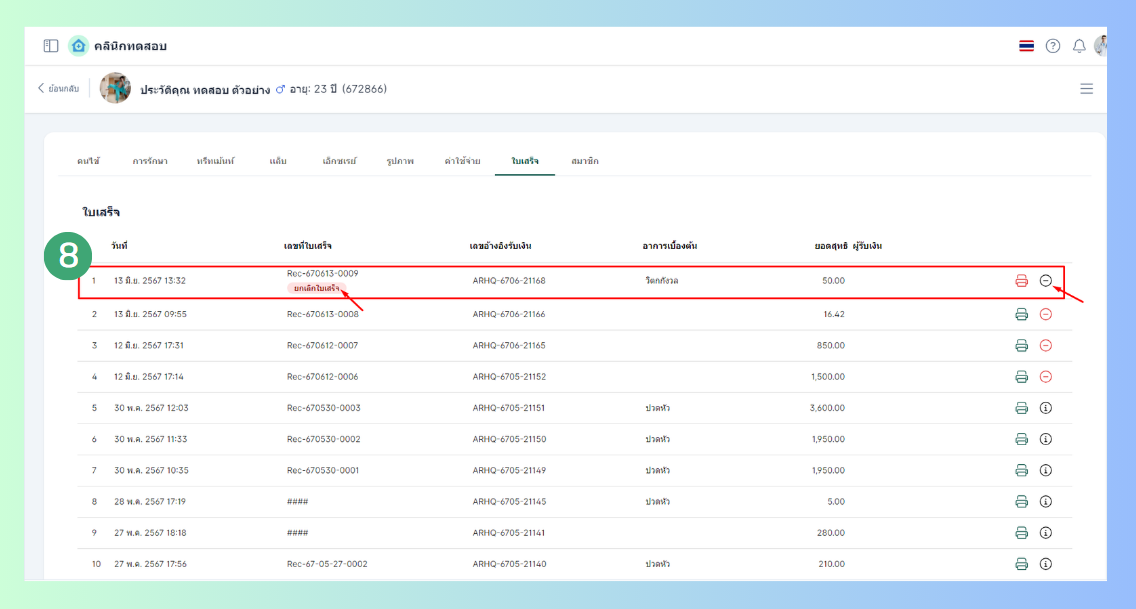Image resolution: width=1136 pixels, height=609 pixels.
Task: Select the ค่าใช้จ่าย tab
Action: (x=462, y=161)
